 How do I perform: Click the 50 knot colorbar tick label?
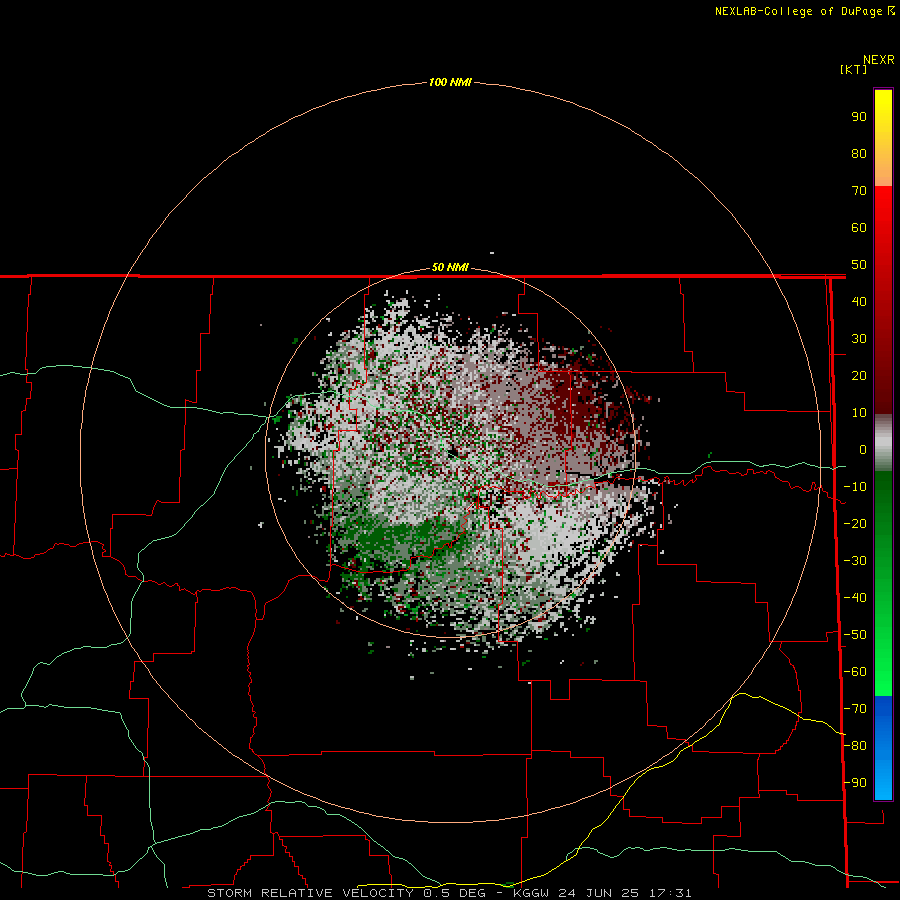[859, 265]
